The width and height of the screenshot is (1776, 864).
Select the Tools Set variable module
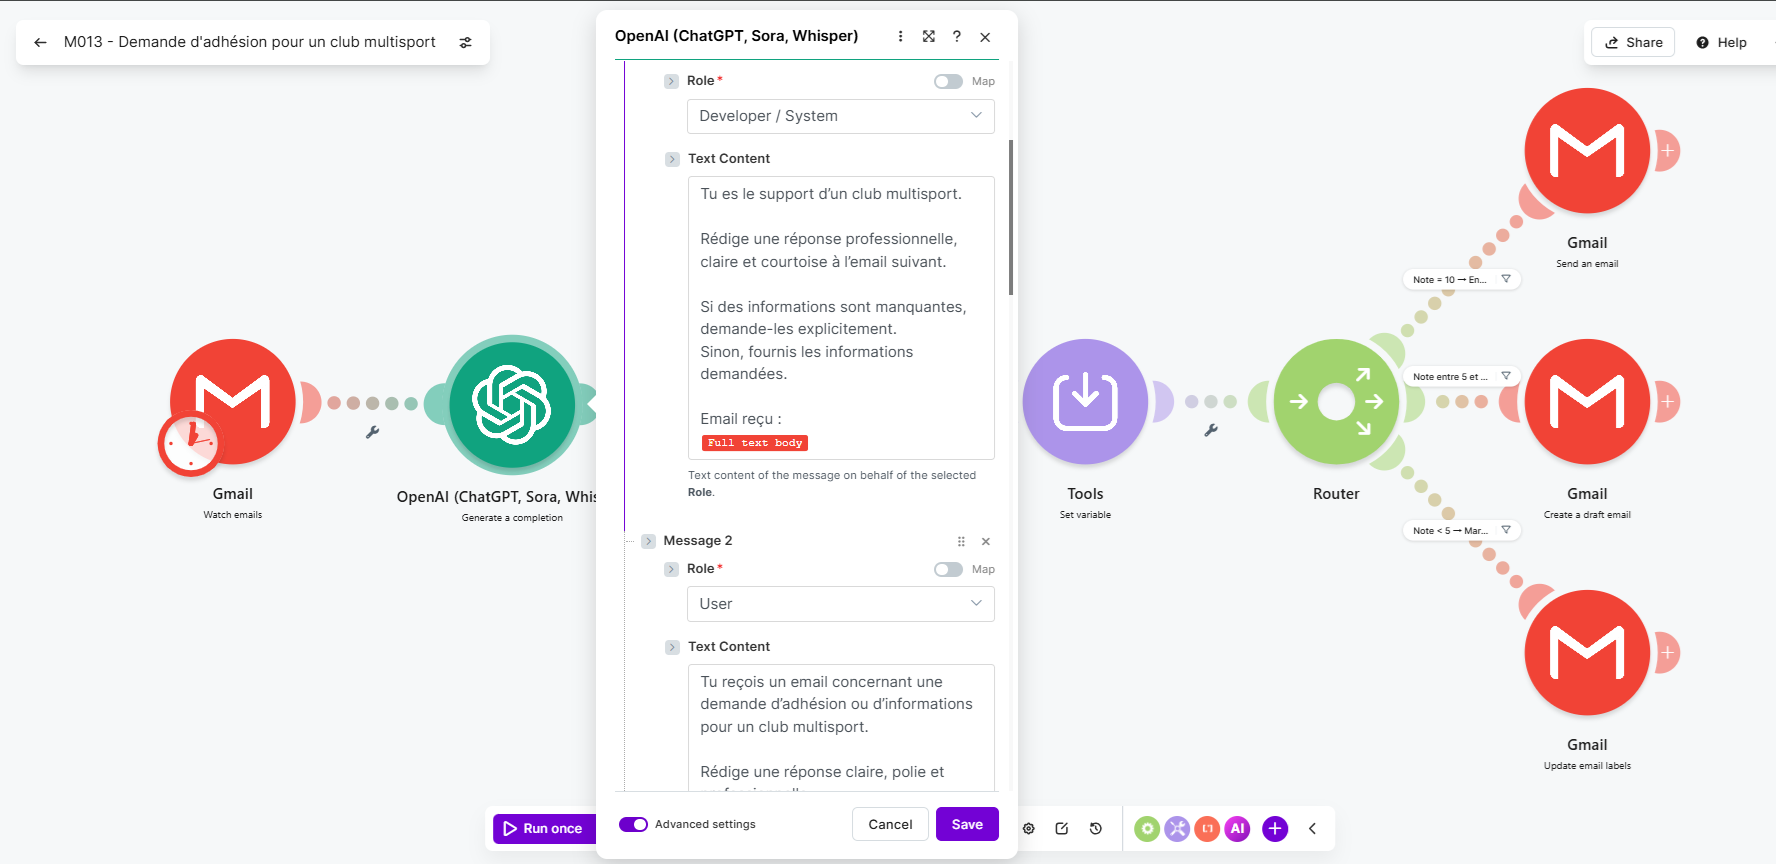tap(1085, 401)
